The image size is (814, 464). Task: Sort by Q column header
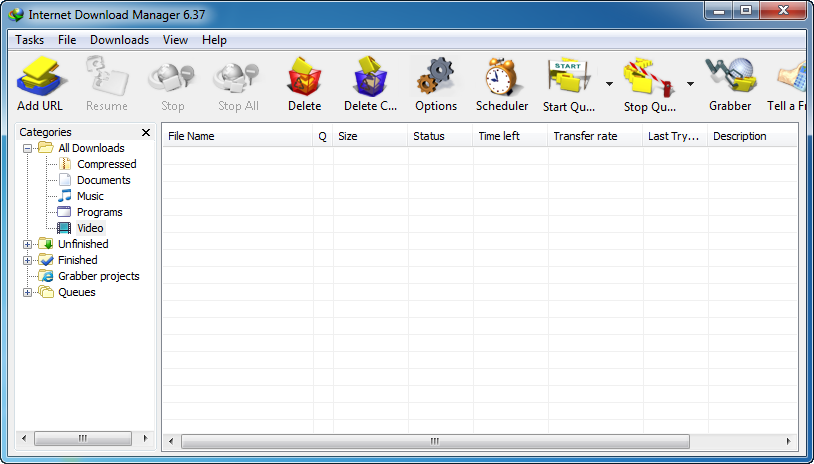click(322, 137)
